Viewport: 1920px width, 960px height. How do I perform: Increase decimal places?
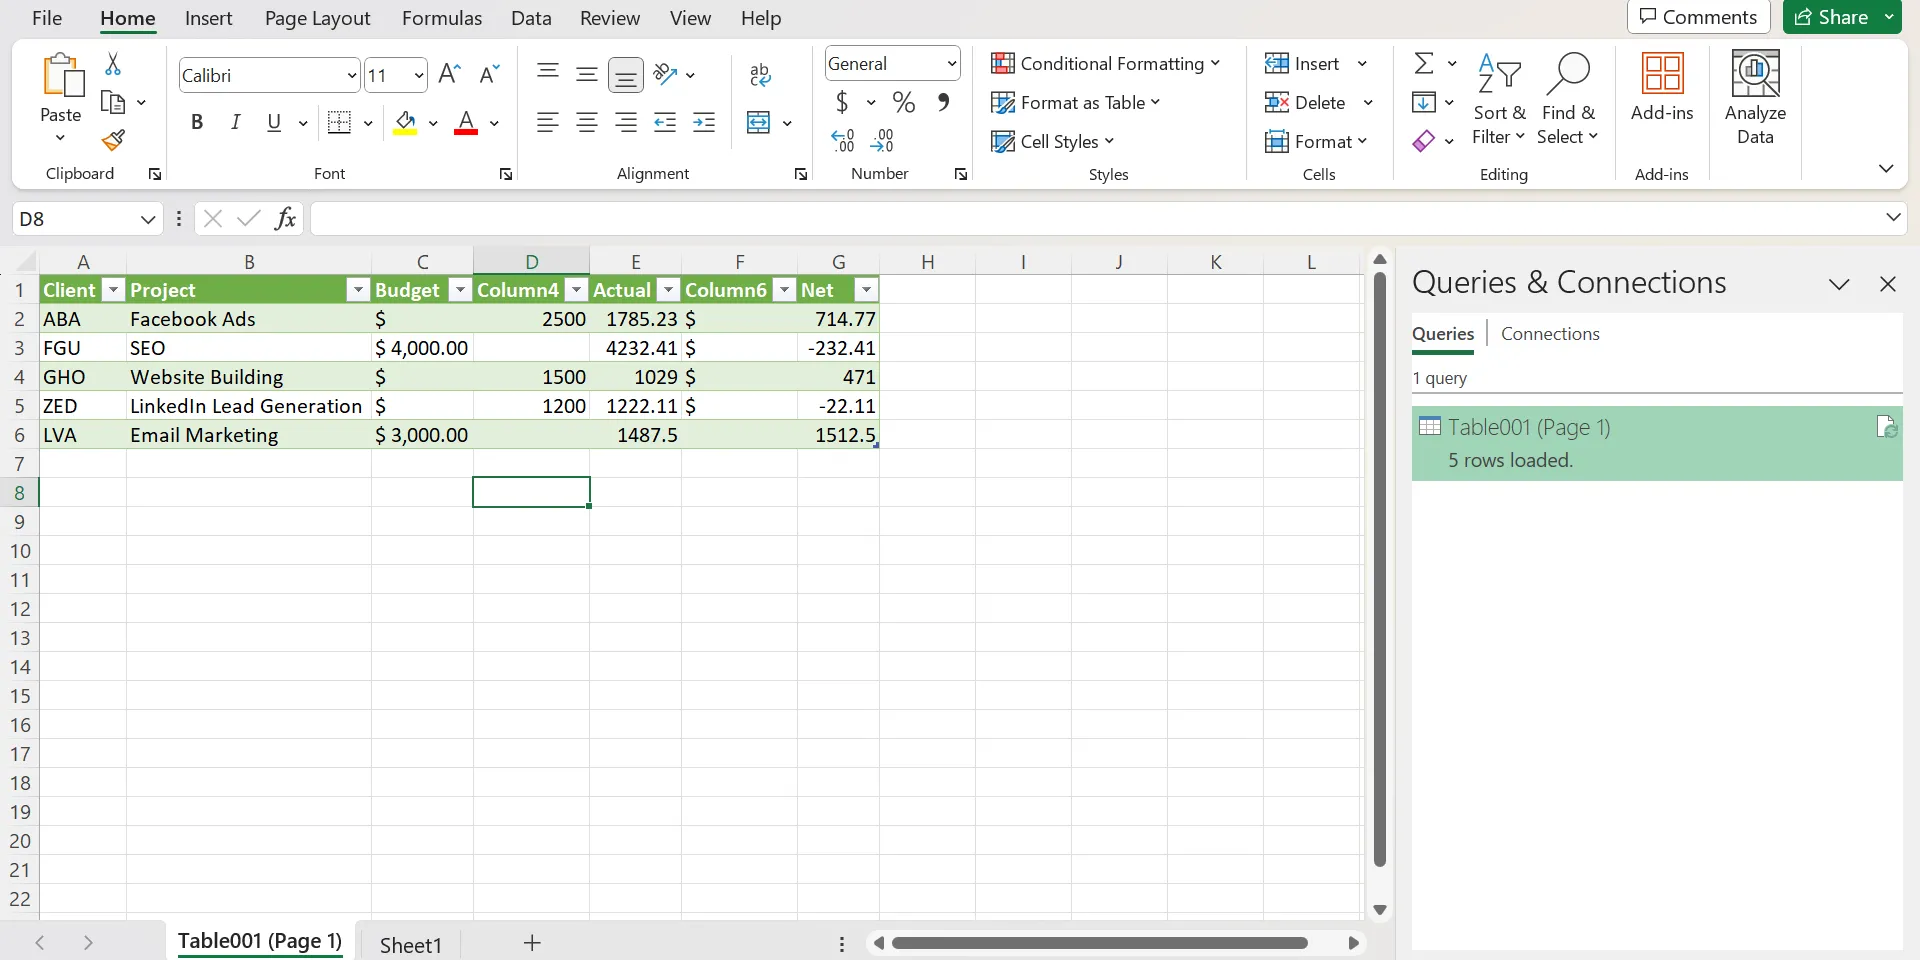(x=843, y=140)
